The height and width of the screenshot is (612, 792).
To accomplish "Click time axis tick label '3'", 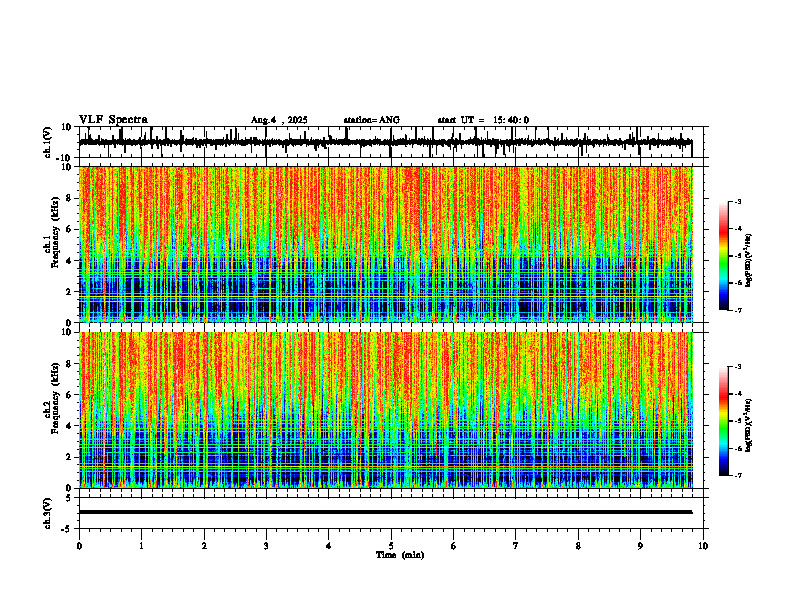I will [x=266, y=546].
